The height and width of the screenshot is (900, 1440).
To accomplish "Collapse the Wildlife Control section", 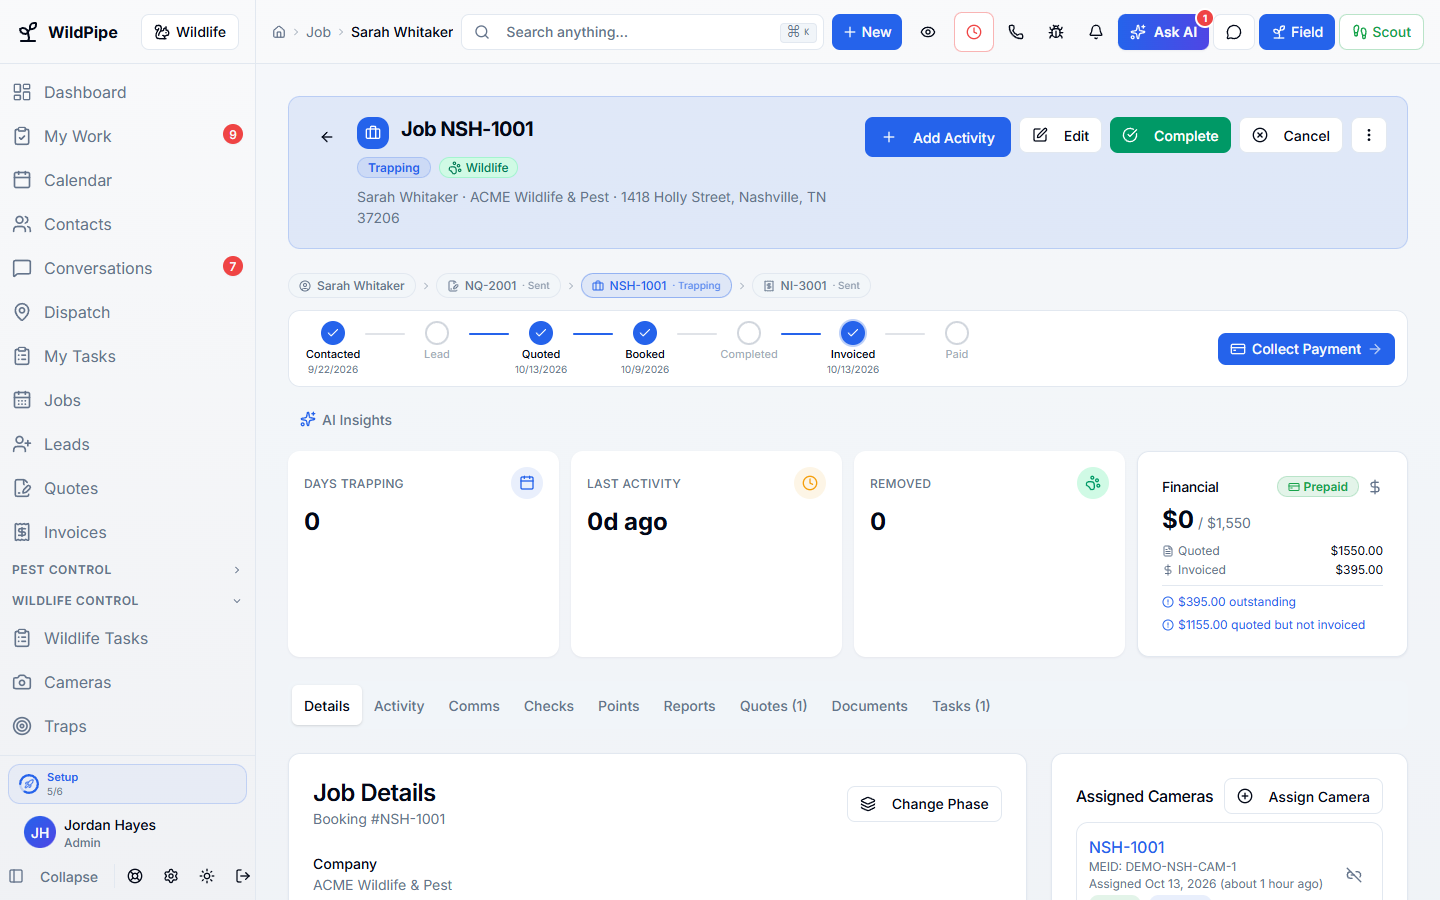I will click(128, 601).
